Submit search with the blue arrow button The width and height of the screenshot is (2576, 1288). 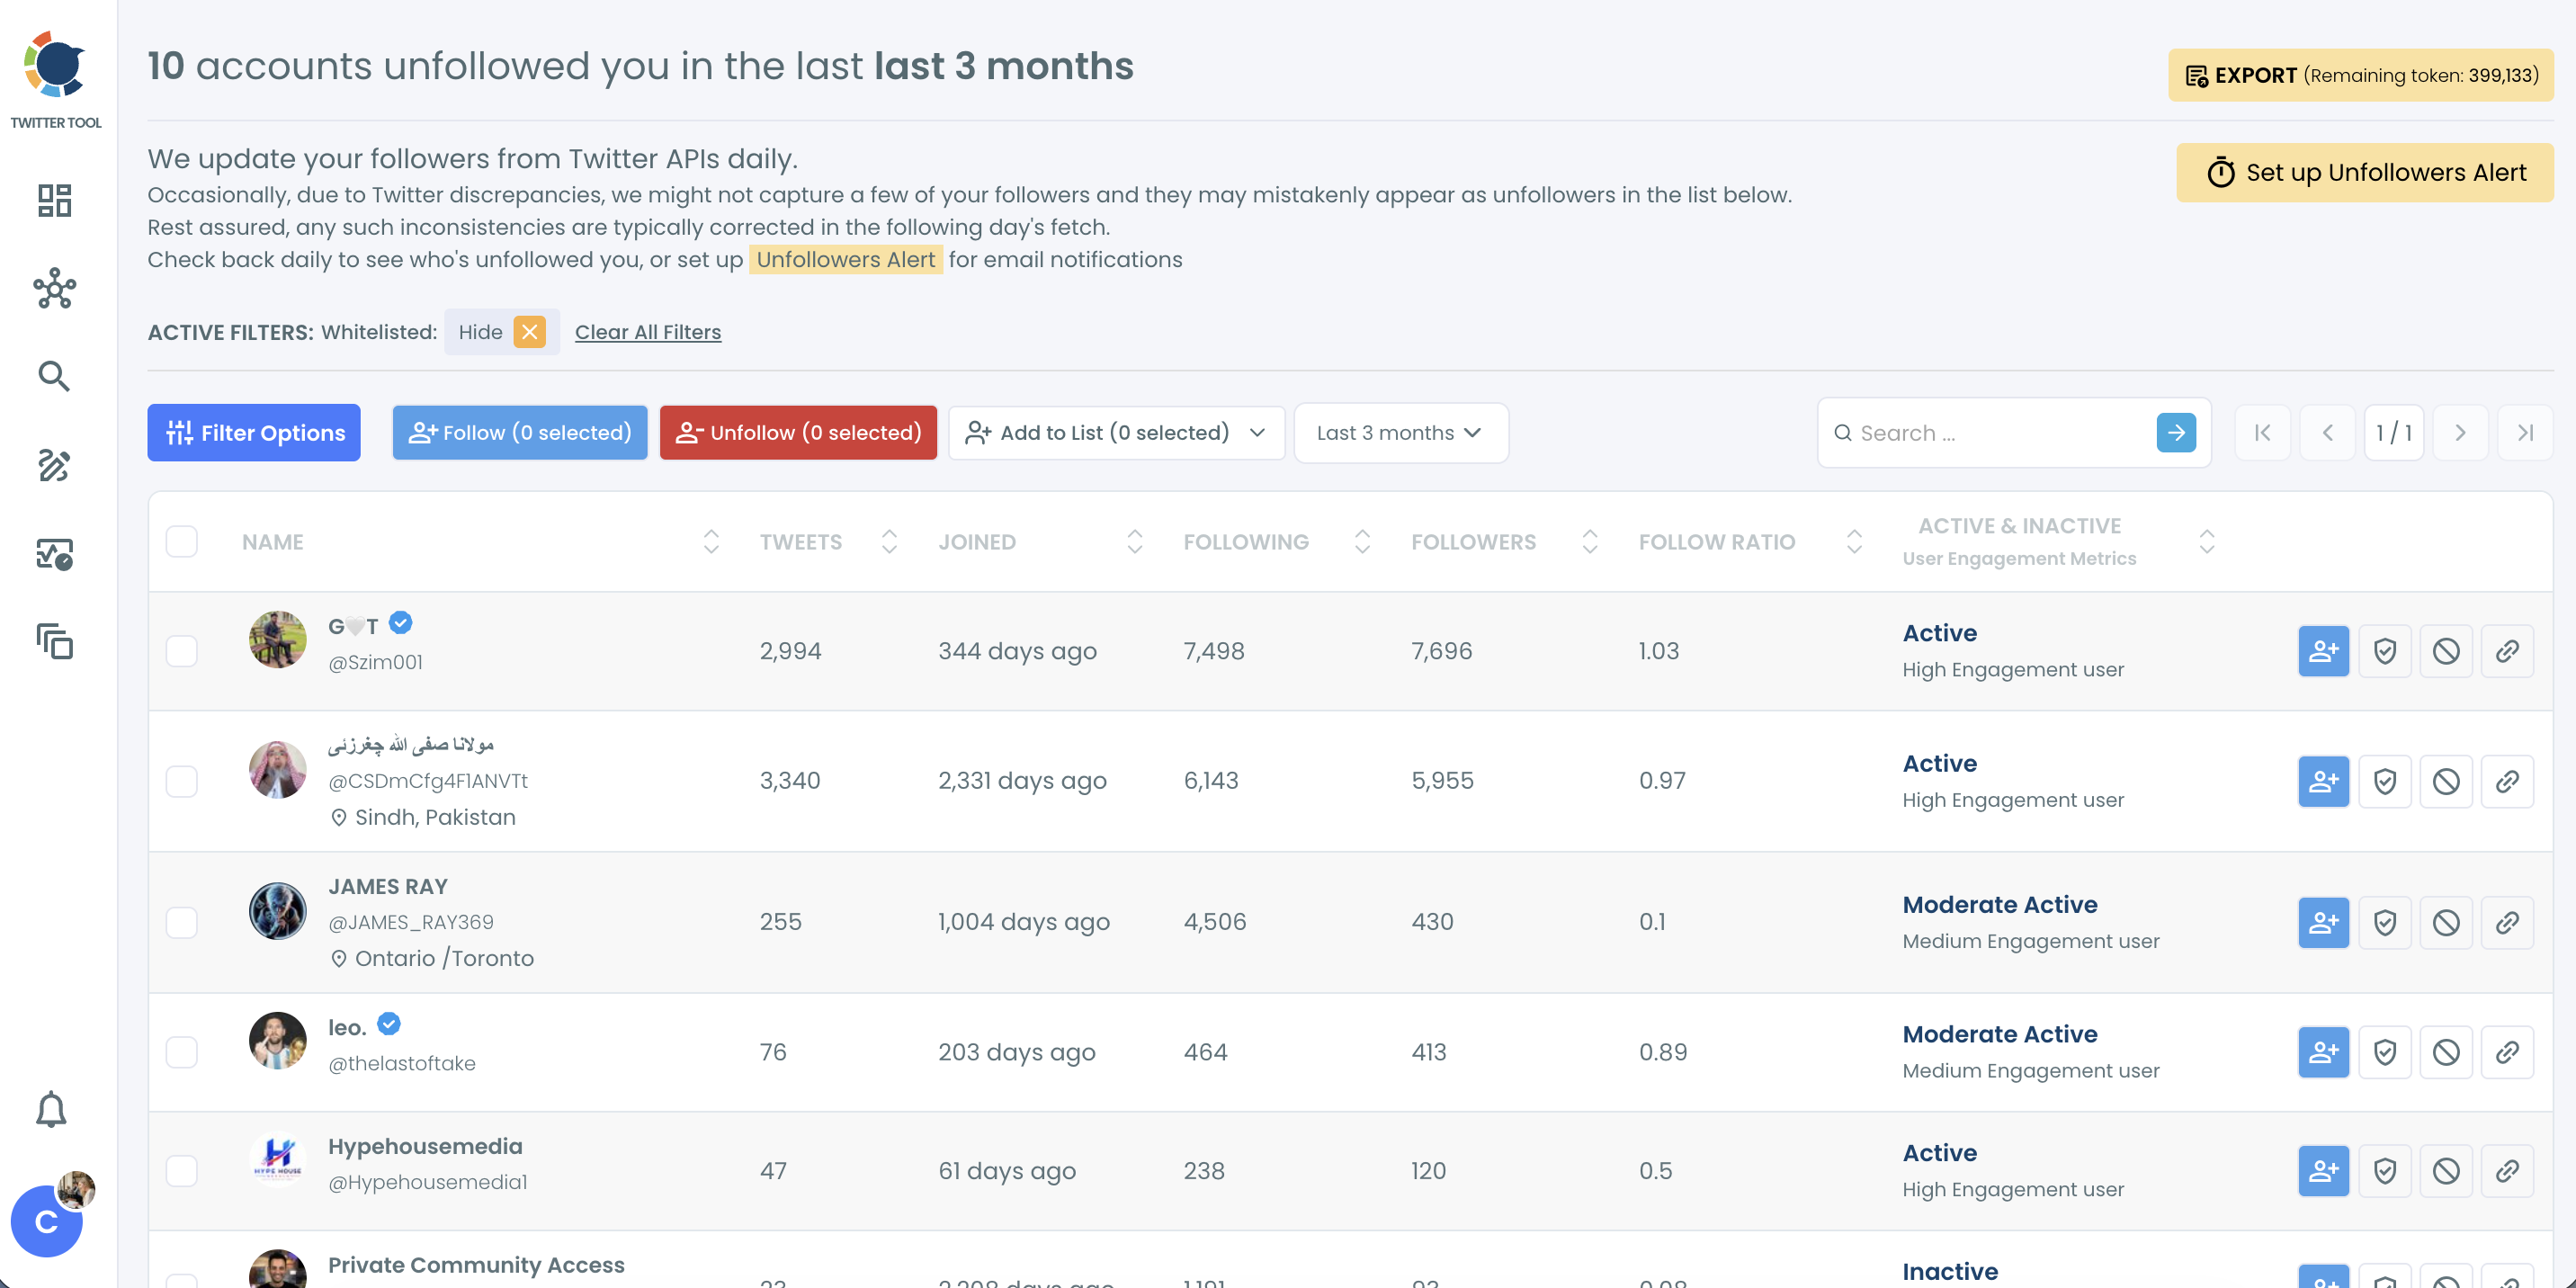2176,433
